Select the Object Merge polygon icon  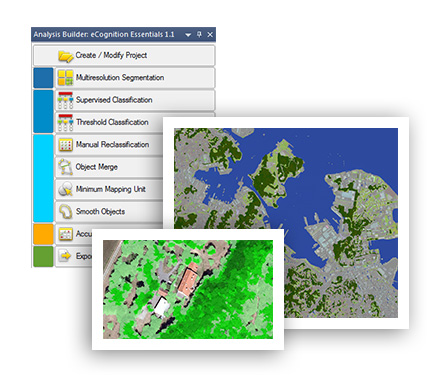65,167
